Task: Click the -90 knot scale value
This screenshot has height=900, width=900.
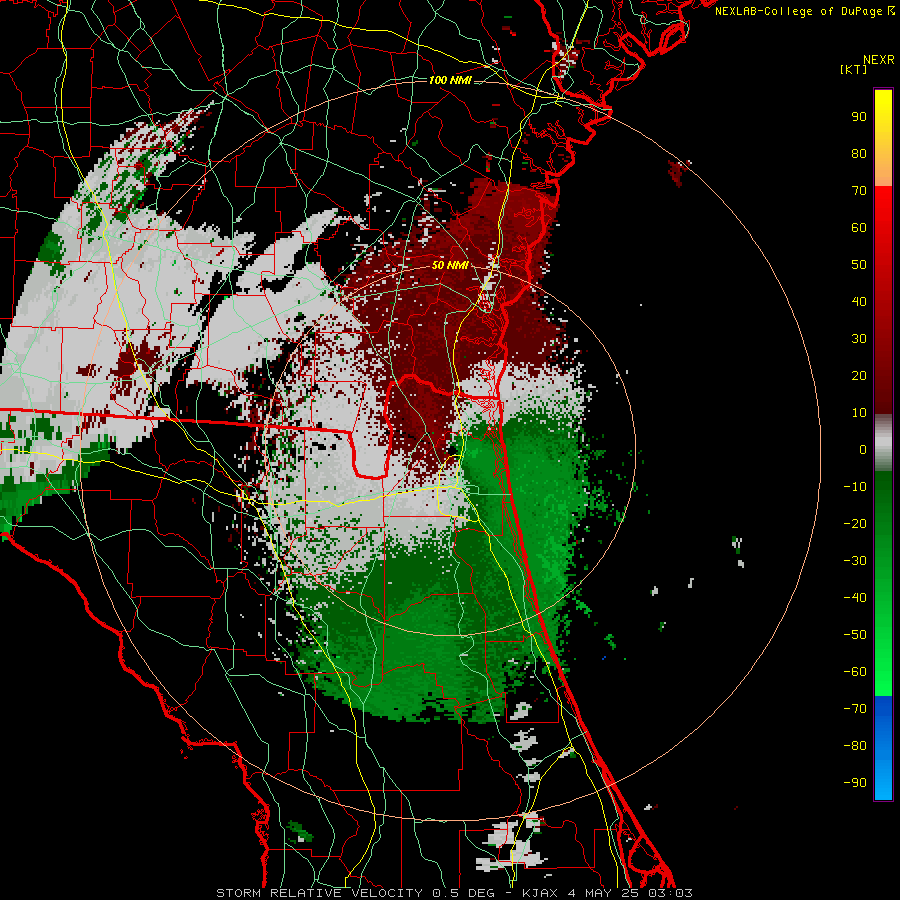Action: [855, 783]
